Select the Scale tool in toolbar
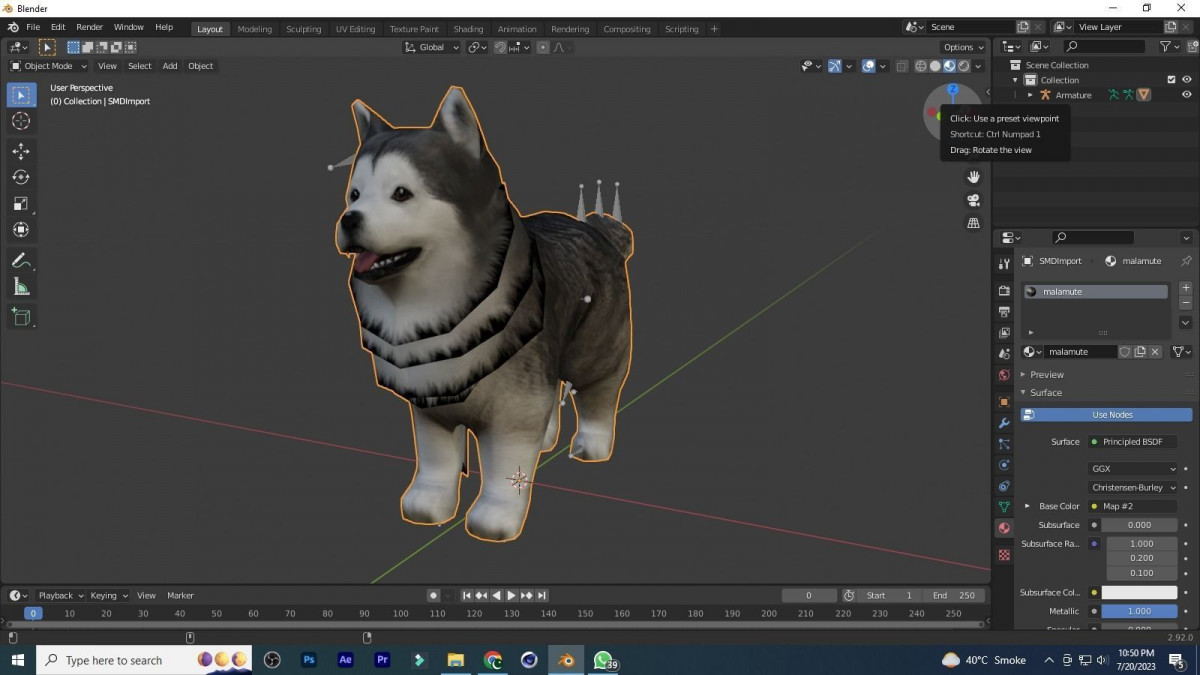 [21, 204]
